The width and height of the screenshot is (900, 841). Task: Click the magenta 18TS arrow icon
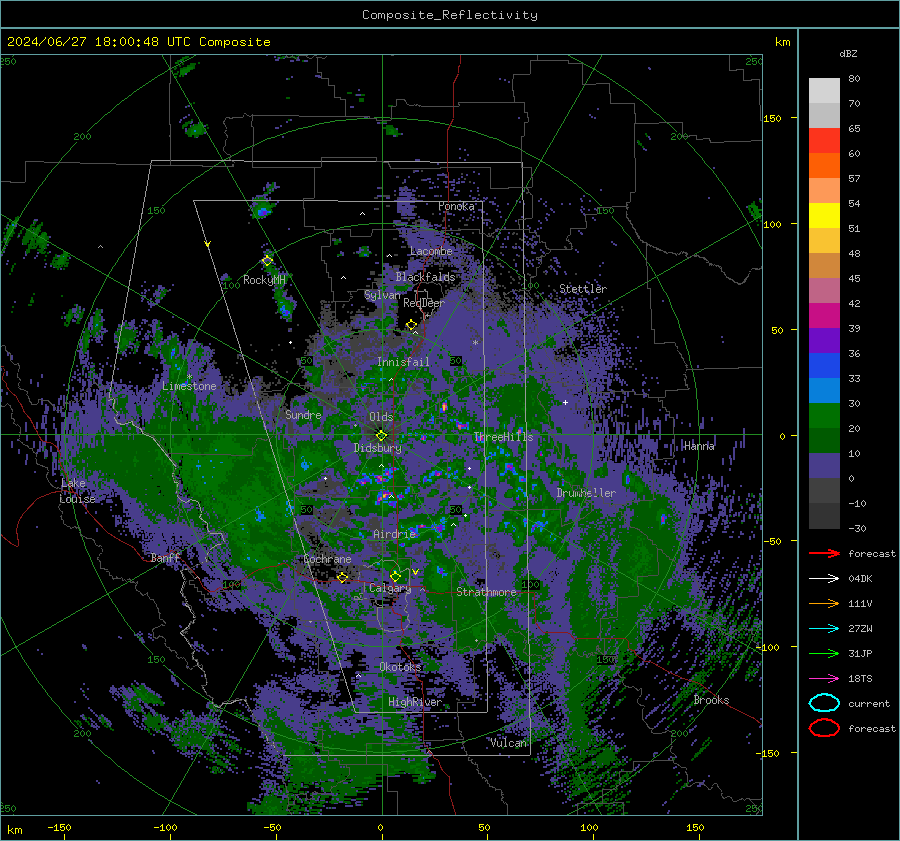[824, 679]
